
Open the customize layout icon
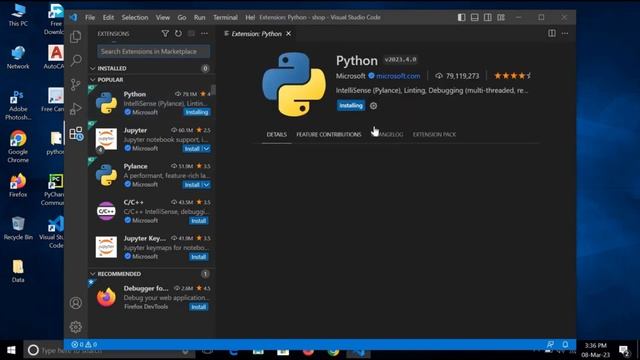point(501,17)
